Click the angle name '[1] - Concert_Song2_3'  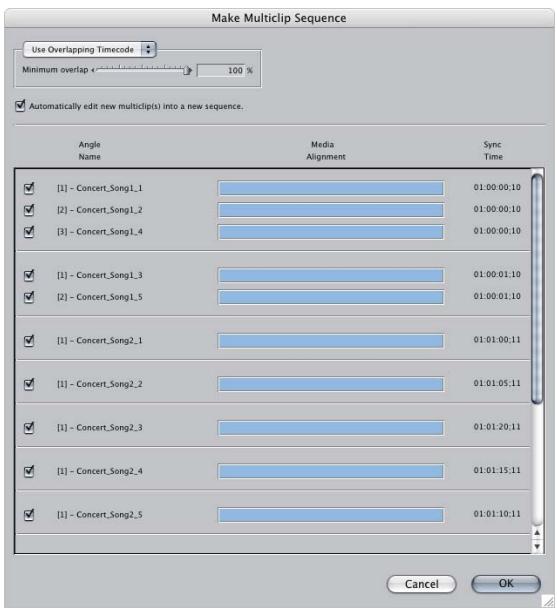(100, 428)
